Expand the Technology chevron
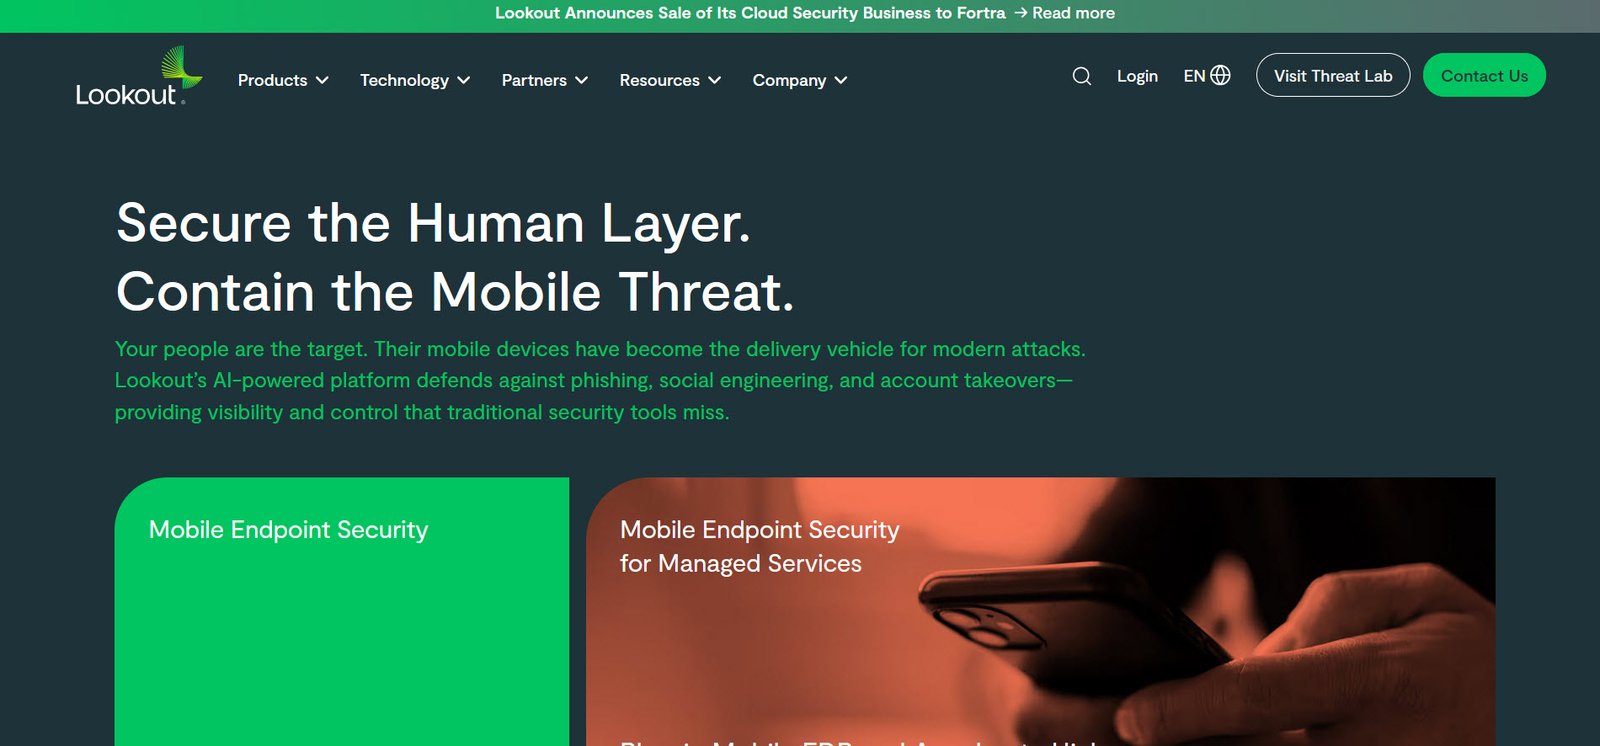 point(464,80)
